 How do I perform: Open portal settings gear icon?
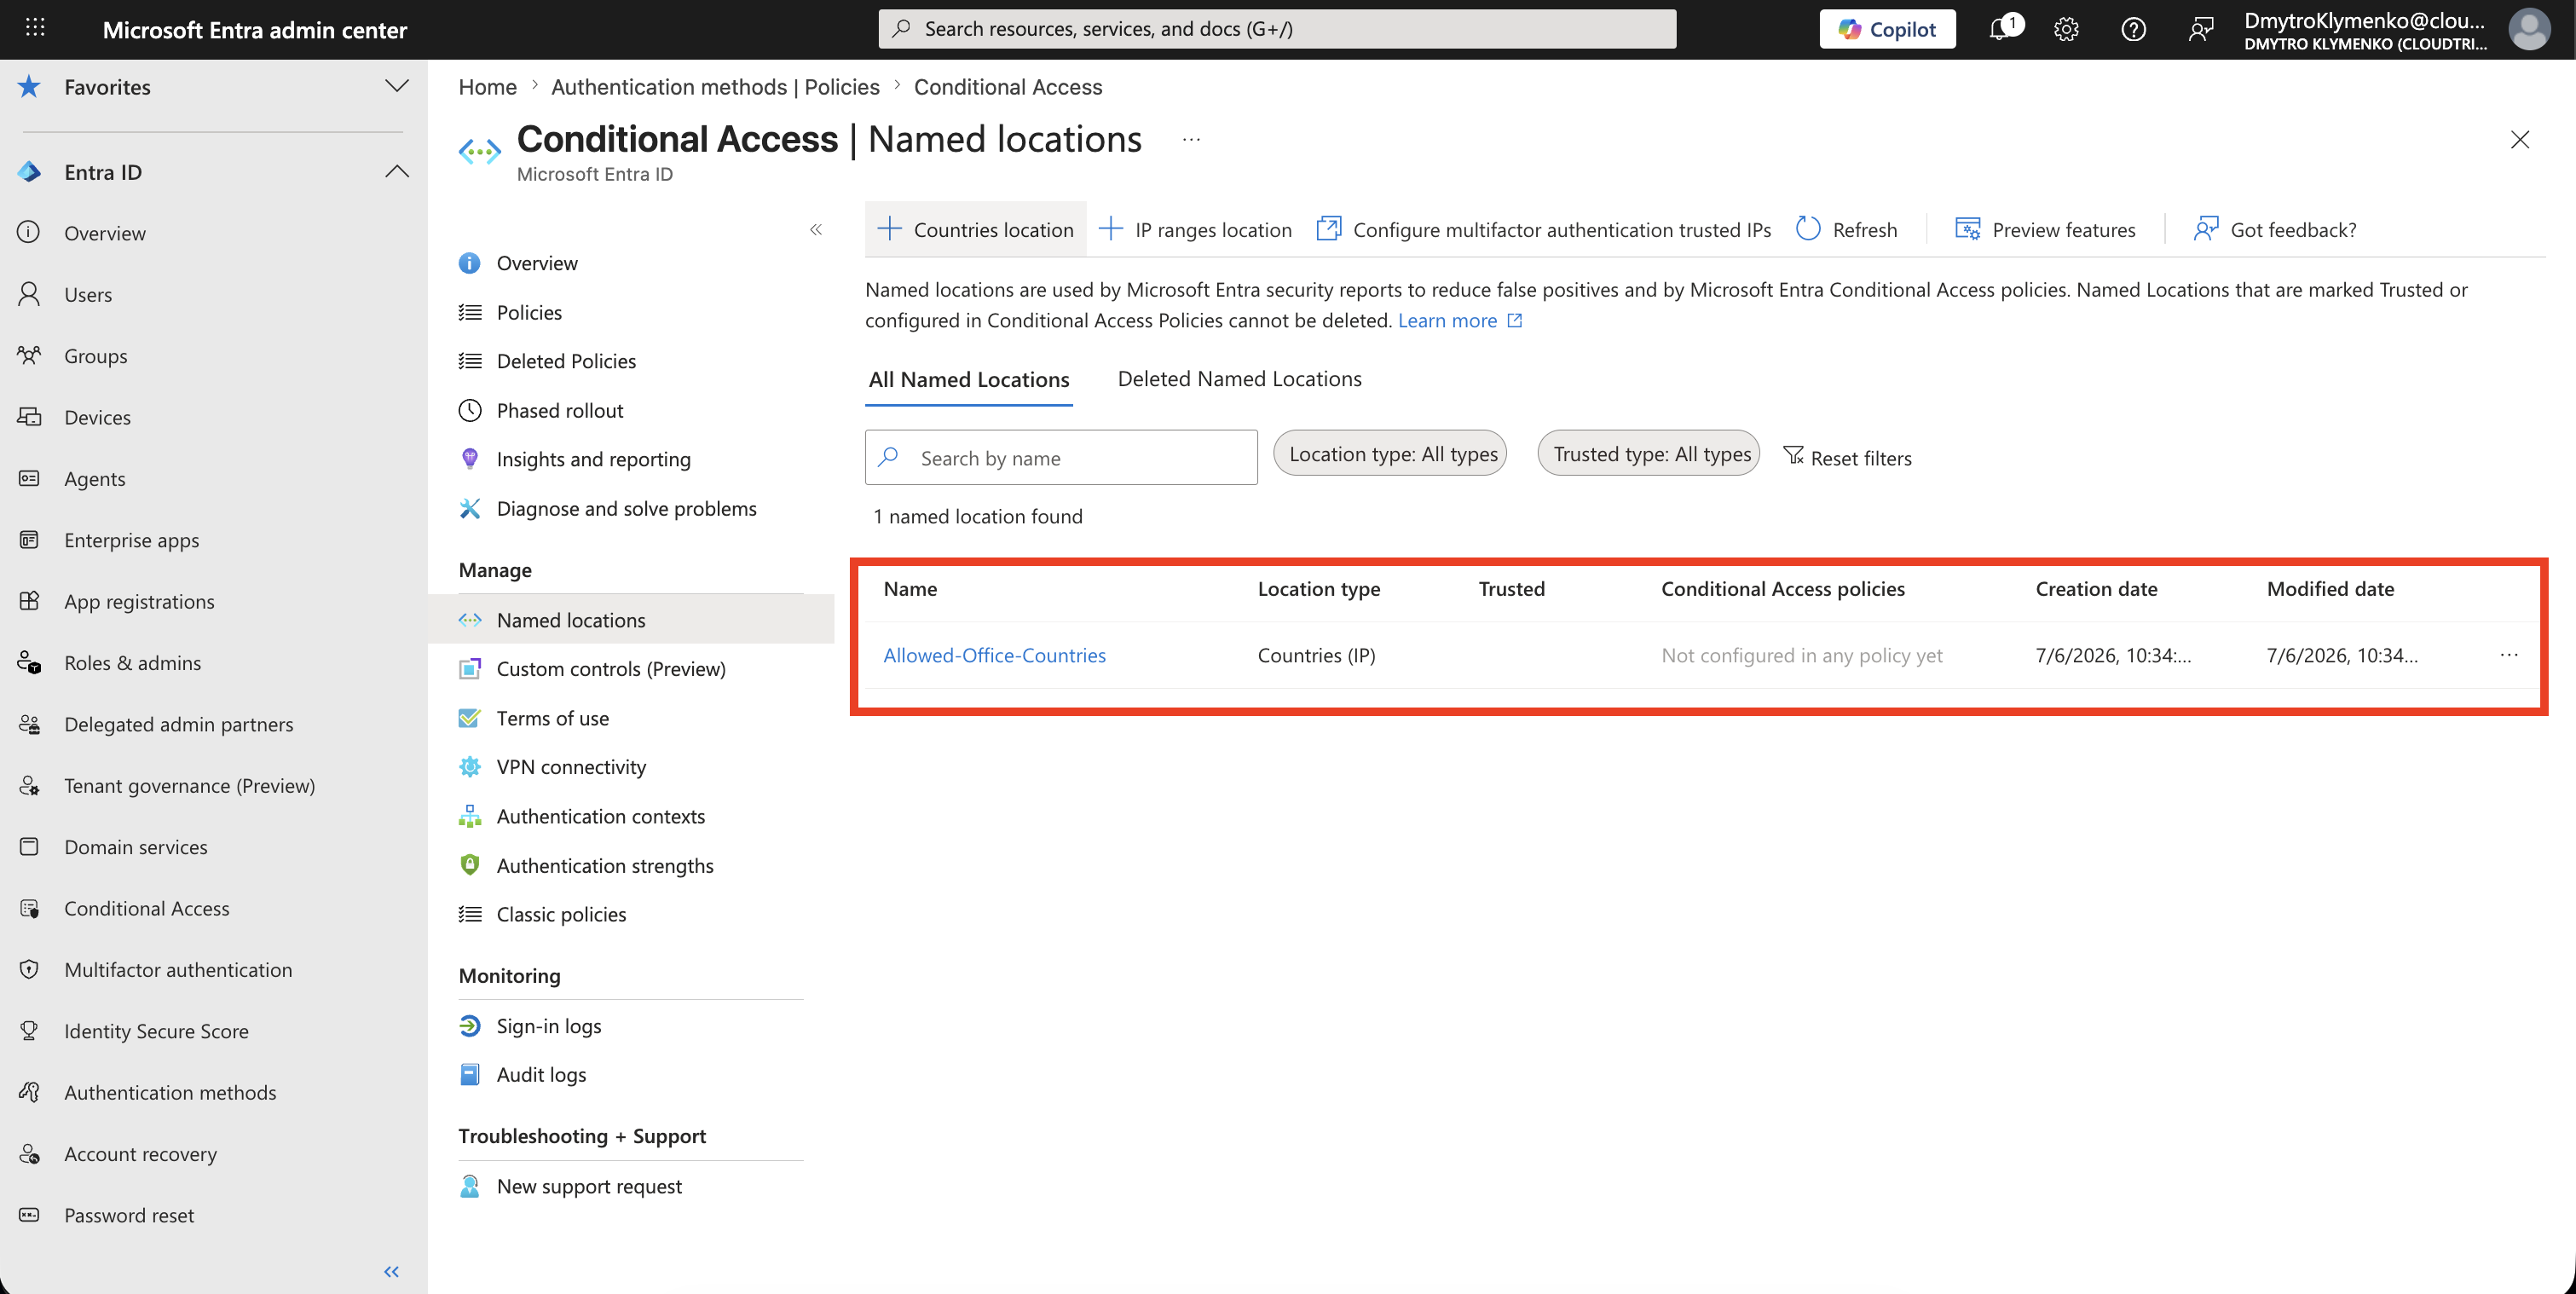click(2066, 29)
